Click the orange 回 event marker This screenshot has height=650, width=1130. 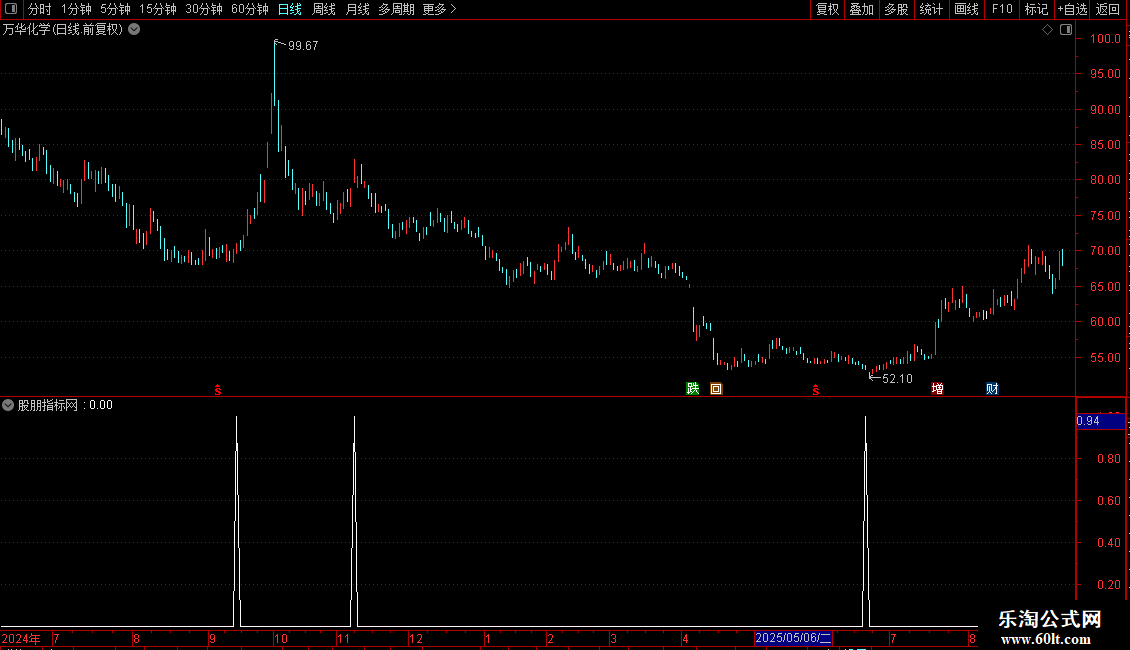[716, 388]
